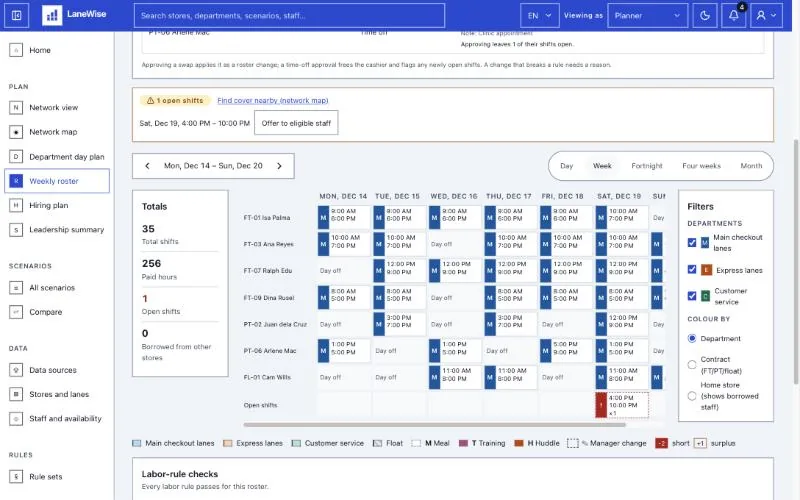Switch to Fortnight view
Image resolution: width=800 pixels, height=500 pixels.
pos(646,166)
